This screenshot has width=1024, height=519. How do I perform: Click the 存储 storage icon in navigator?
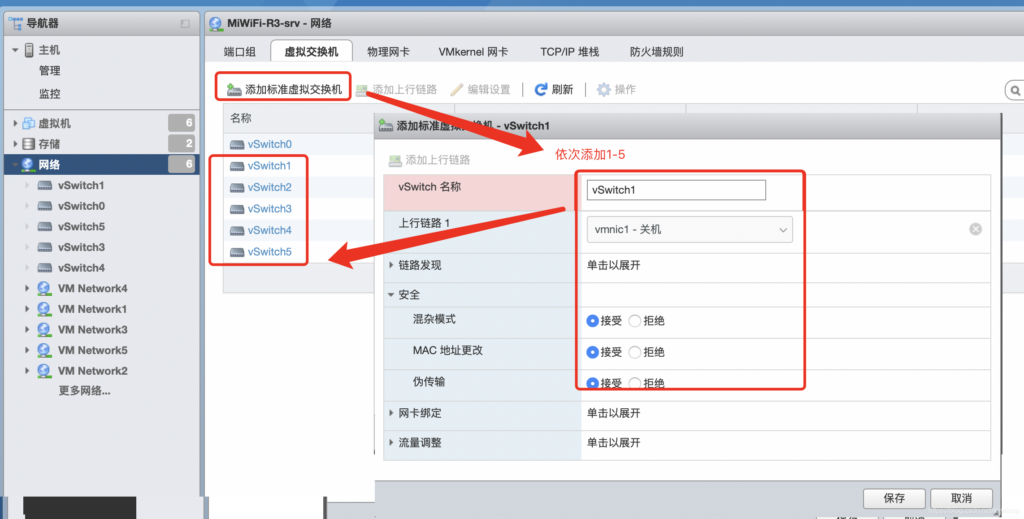28,144
